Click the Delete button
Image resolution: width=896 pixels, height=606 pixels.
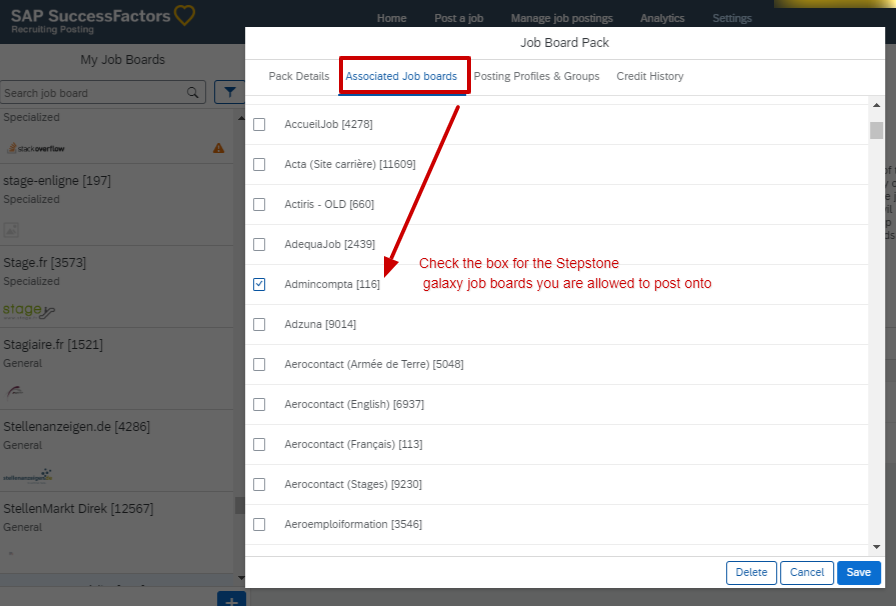click(751, 573)
